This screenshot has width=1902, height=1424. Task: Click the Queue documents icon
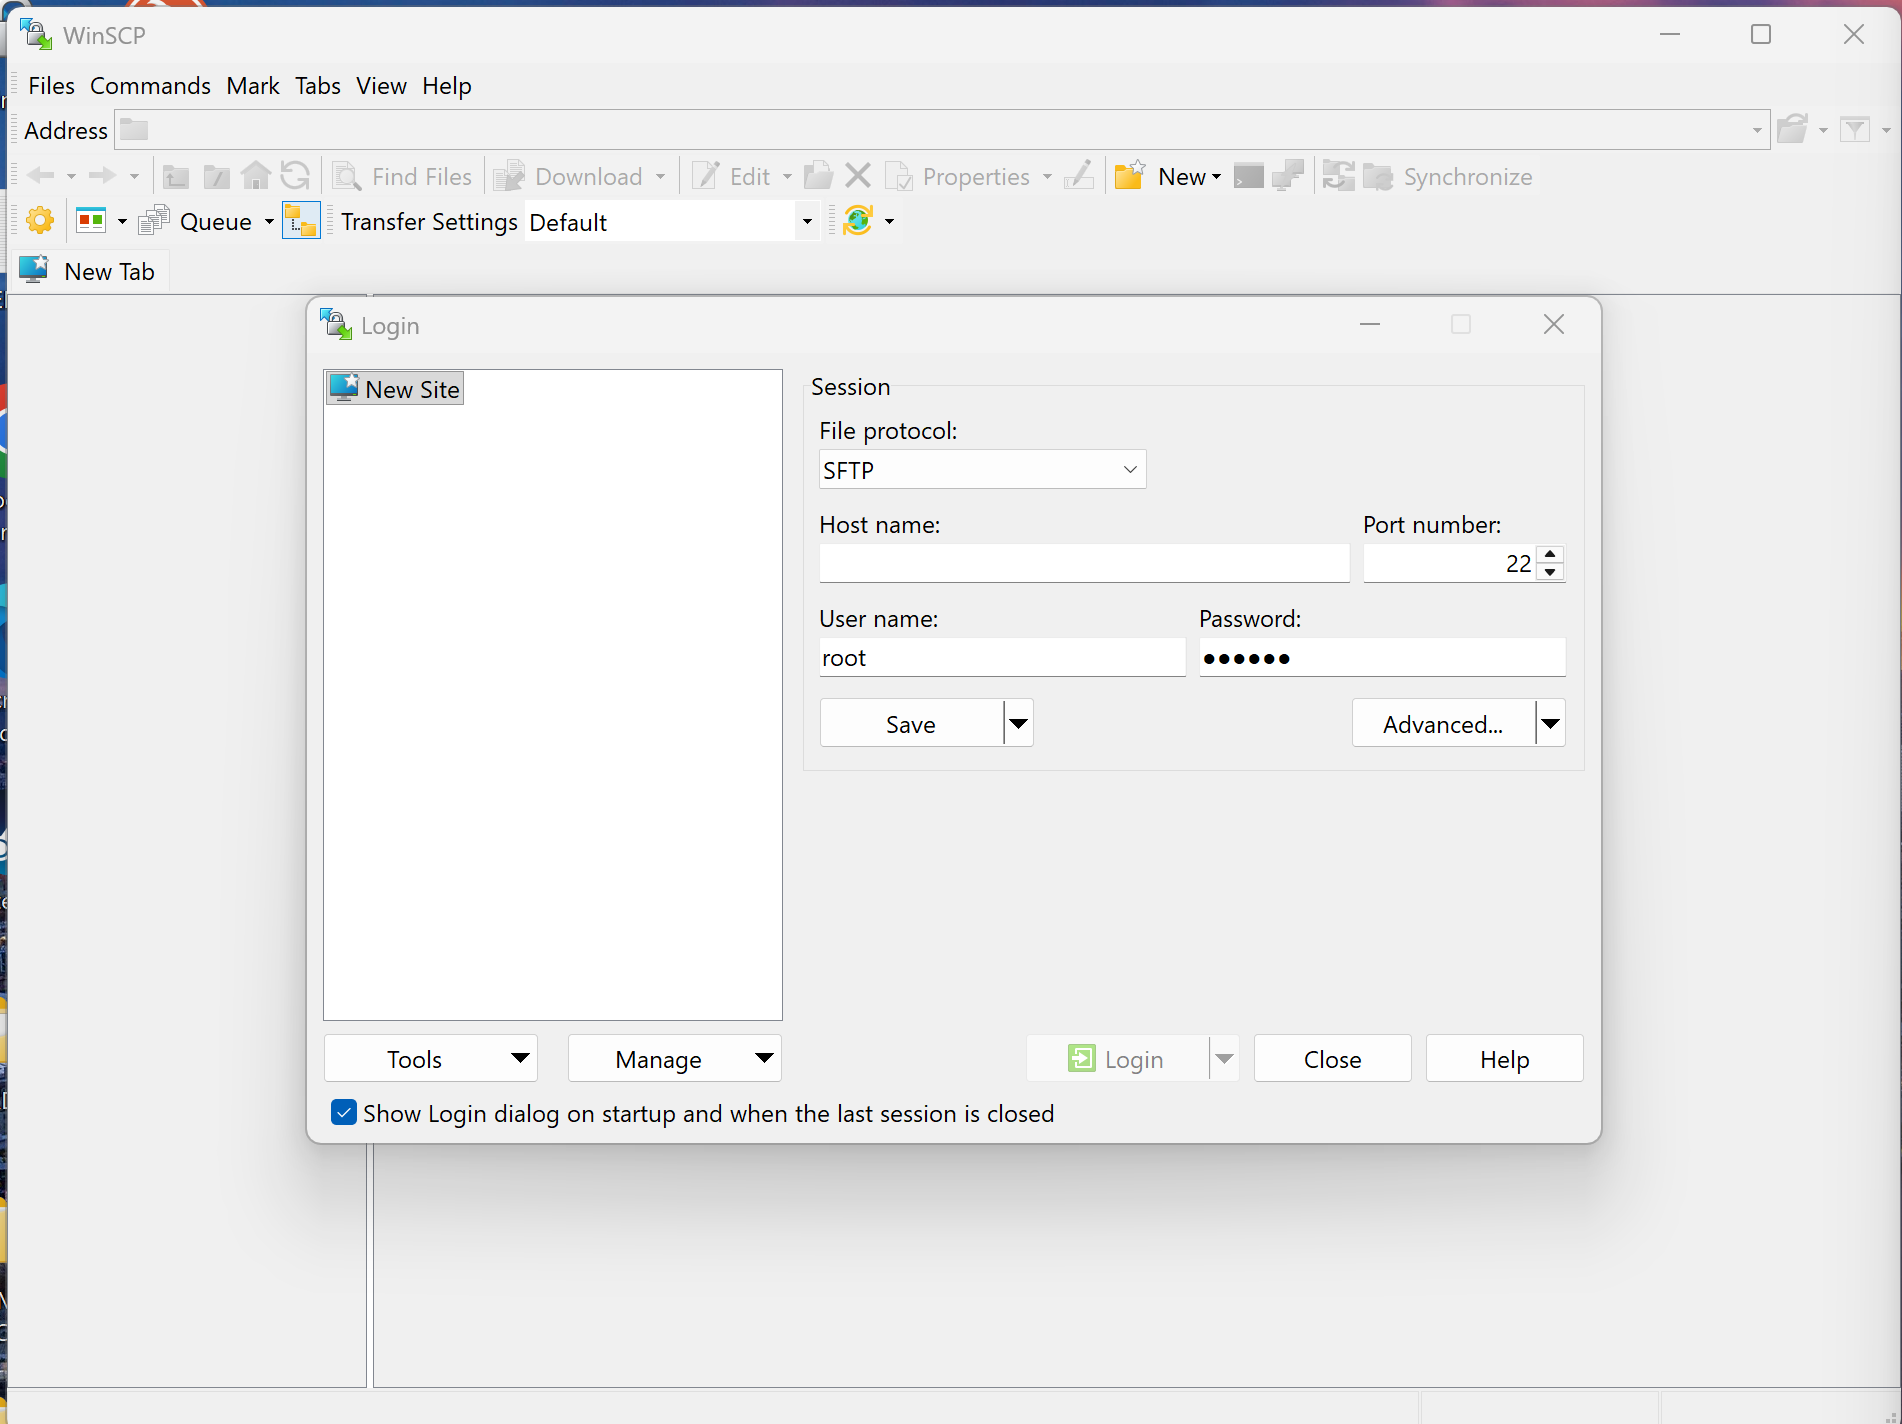click(x=153, y=220)
